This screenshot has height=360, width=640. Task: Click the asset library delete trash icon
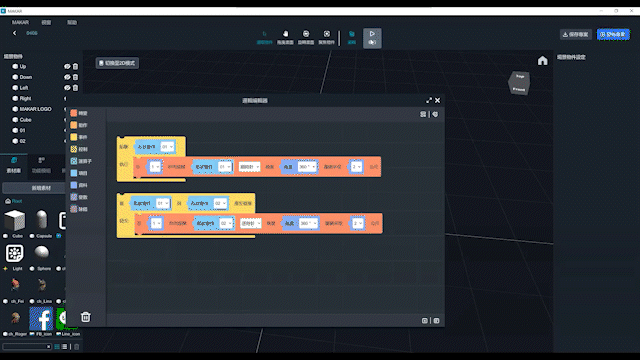[76, 347]
